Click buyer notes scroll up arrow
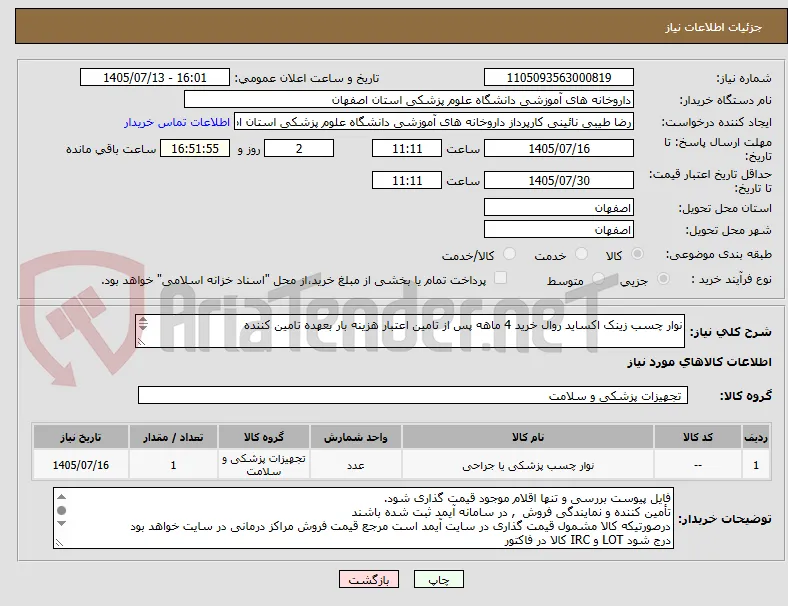Image resolution: width=788 pixels, height=606 pixels. click(x=61, y=496)
